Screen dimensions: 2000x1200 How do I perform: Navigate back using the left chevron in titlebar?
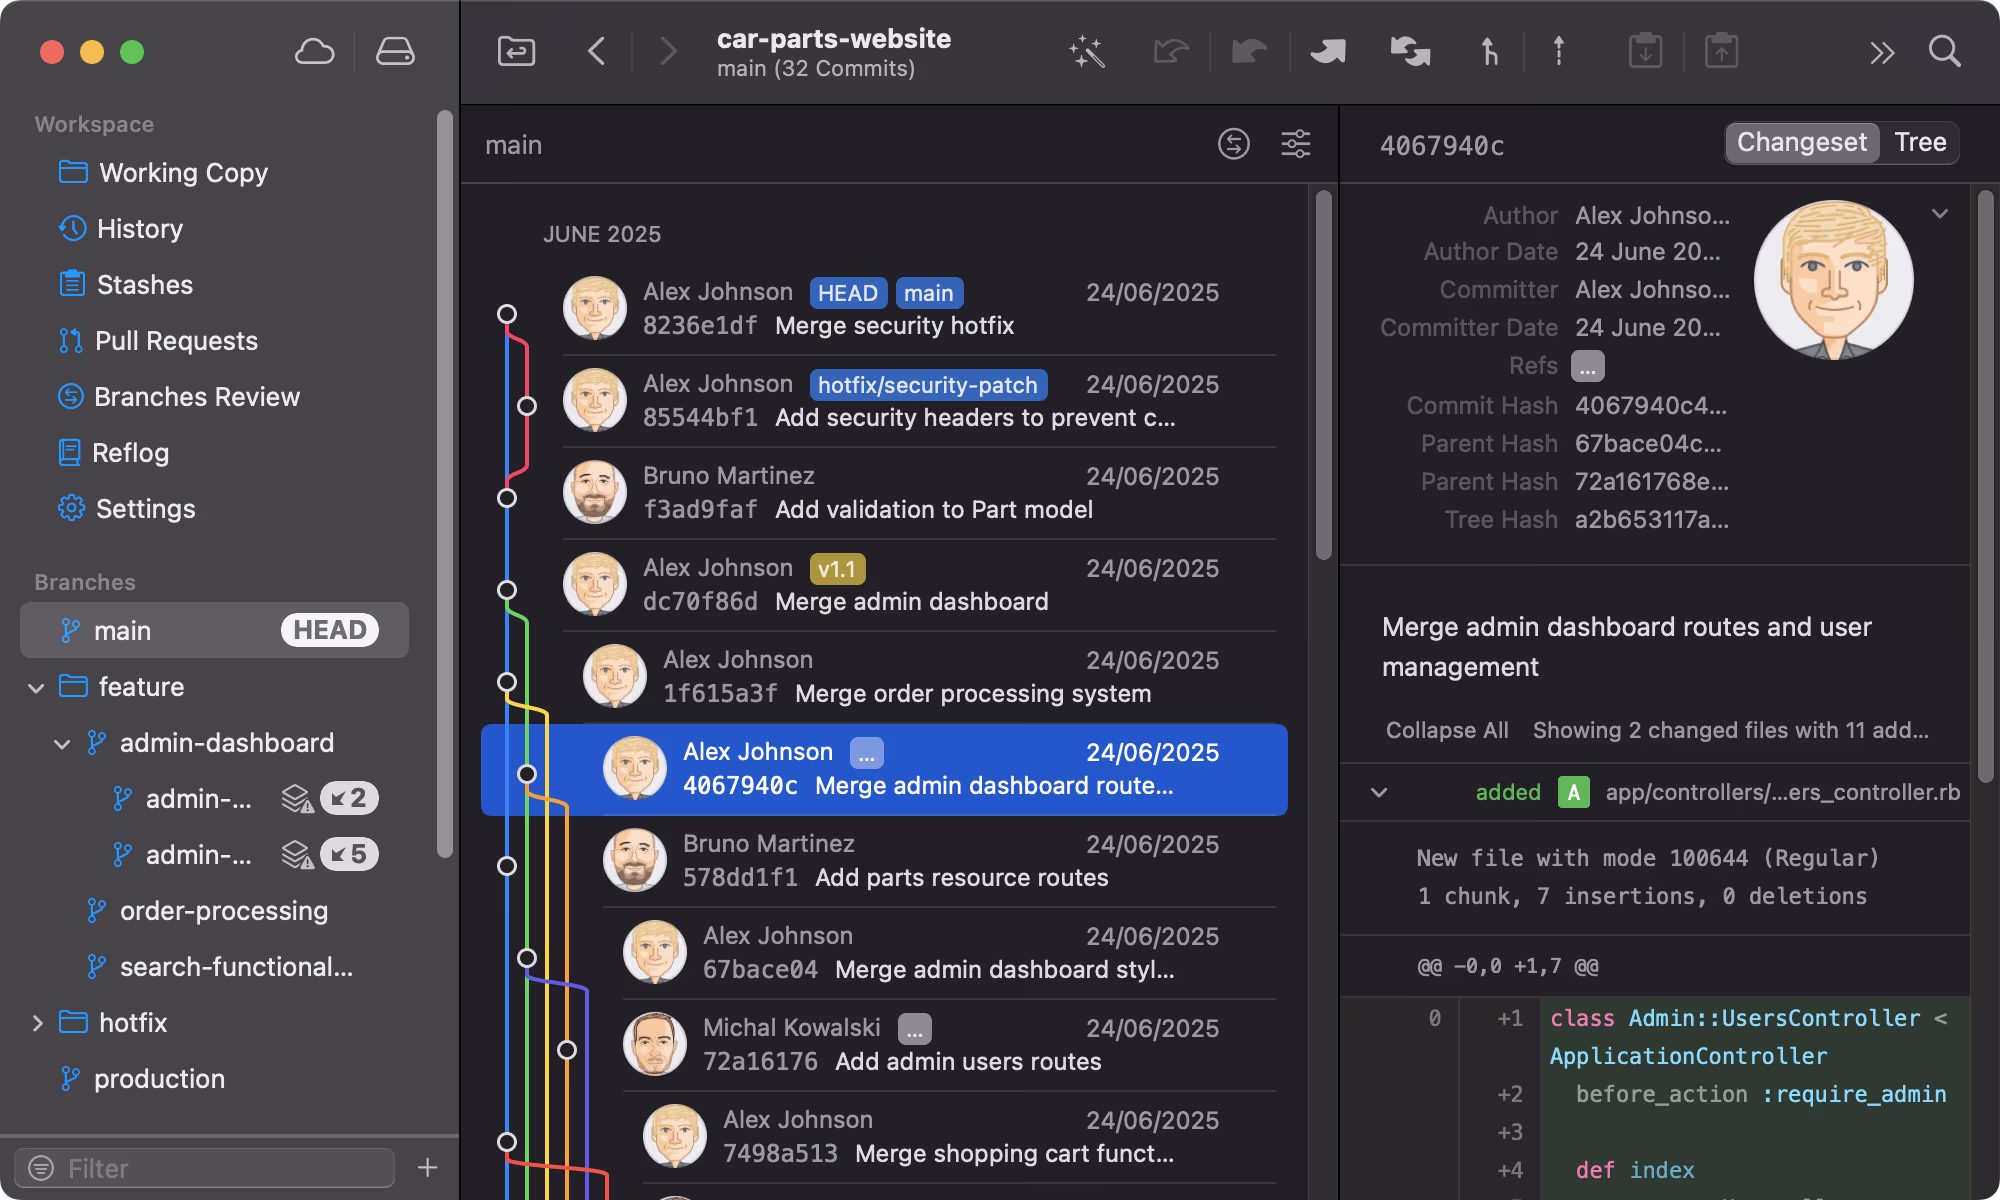(597, 52)
